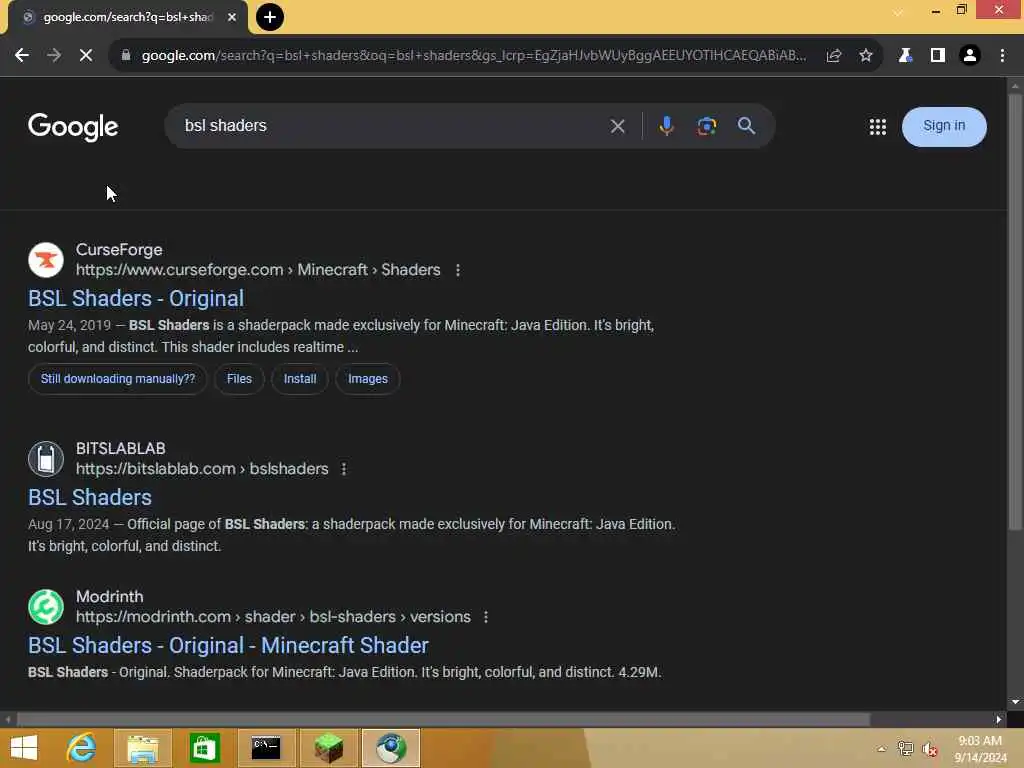Close the google.com search tab
Image resolution: width=1024 pixels, height=768 pixels.
tap(232, 17)
